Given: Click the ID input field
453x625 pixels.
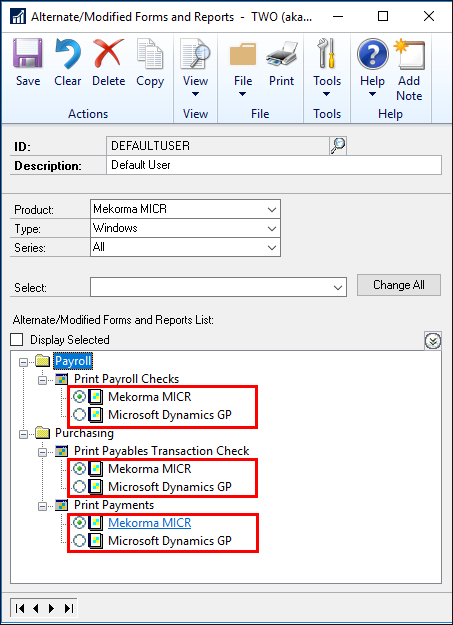Looking at the screenshot, I should coord(218,146).
